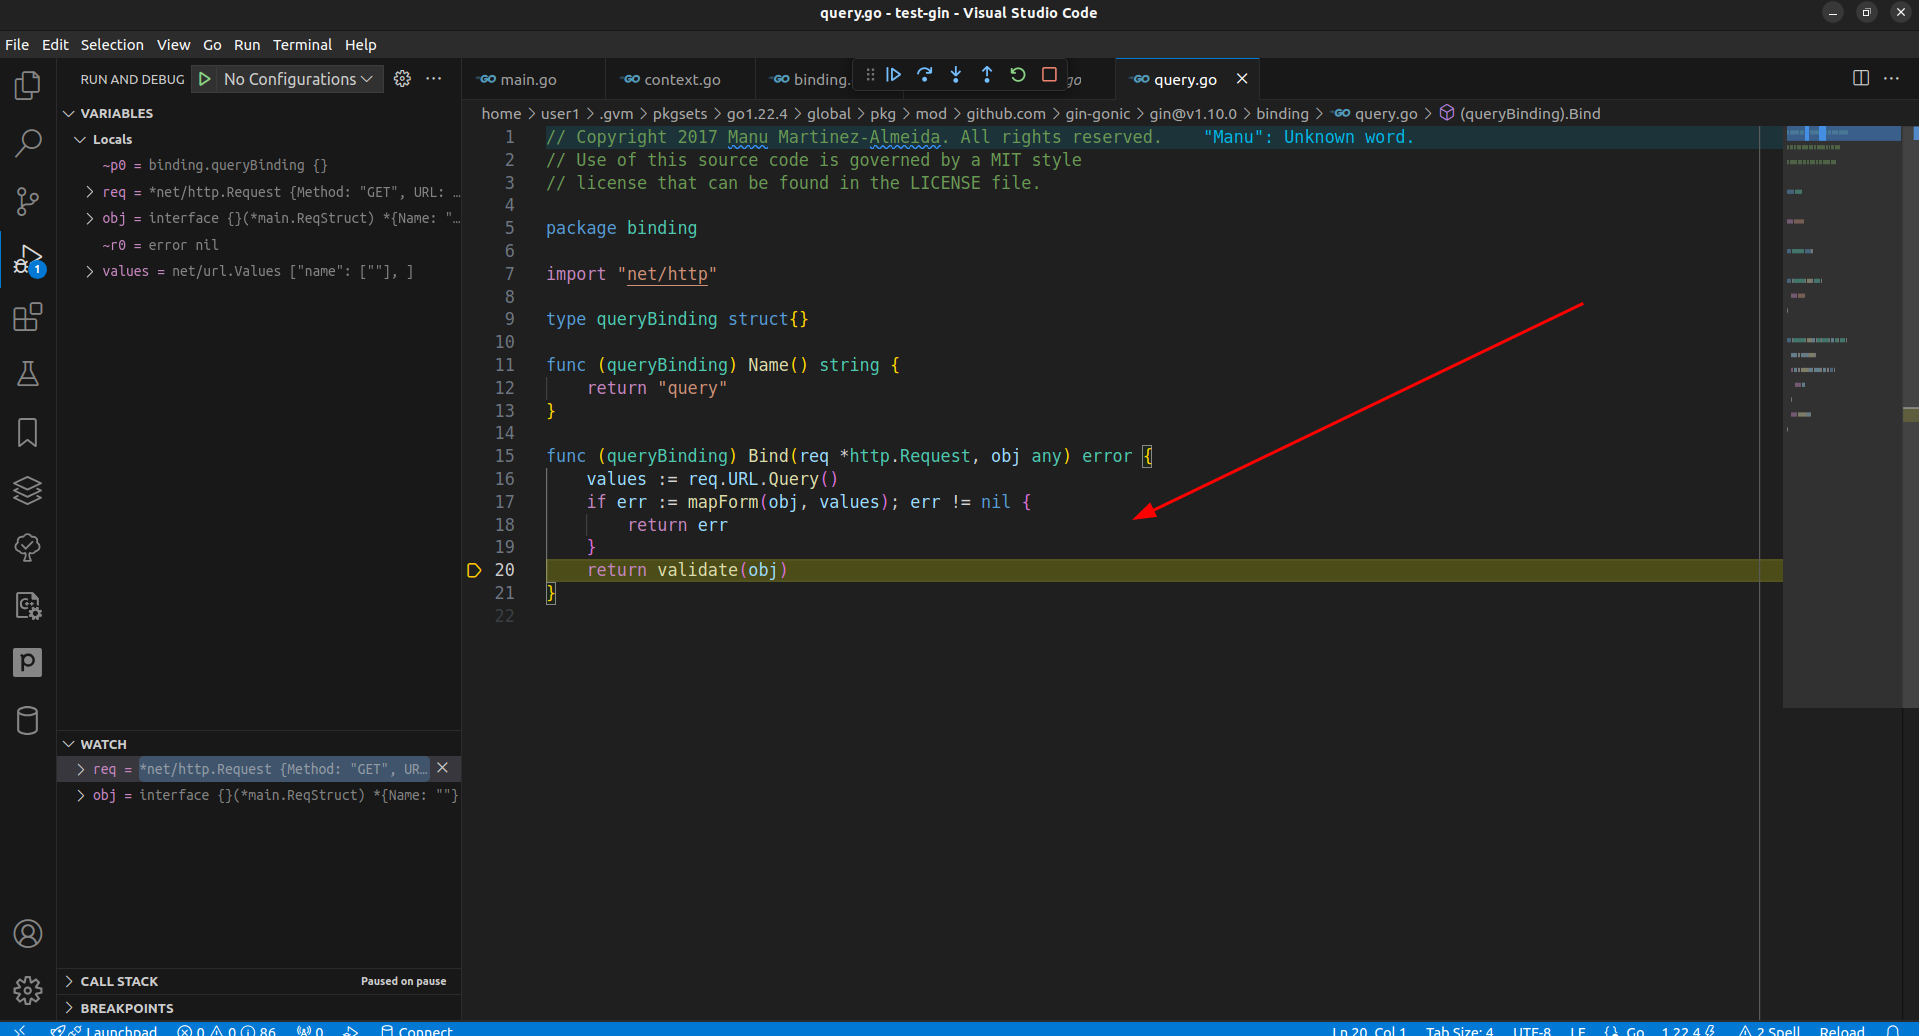Open the Selection menu
The image size is (1919, 1036).
pyautogui.click(x=112, y=45)
